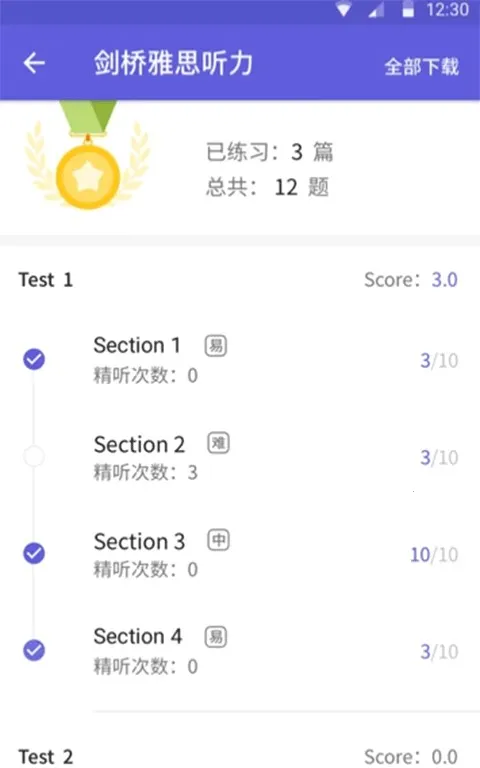
Task: Select the Test 1 Score 3.0 value
Action: 444,280
